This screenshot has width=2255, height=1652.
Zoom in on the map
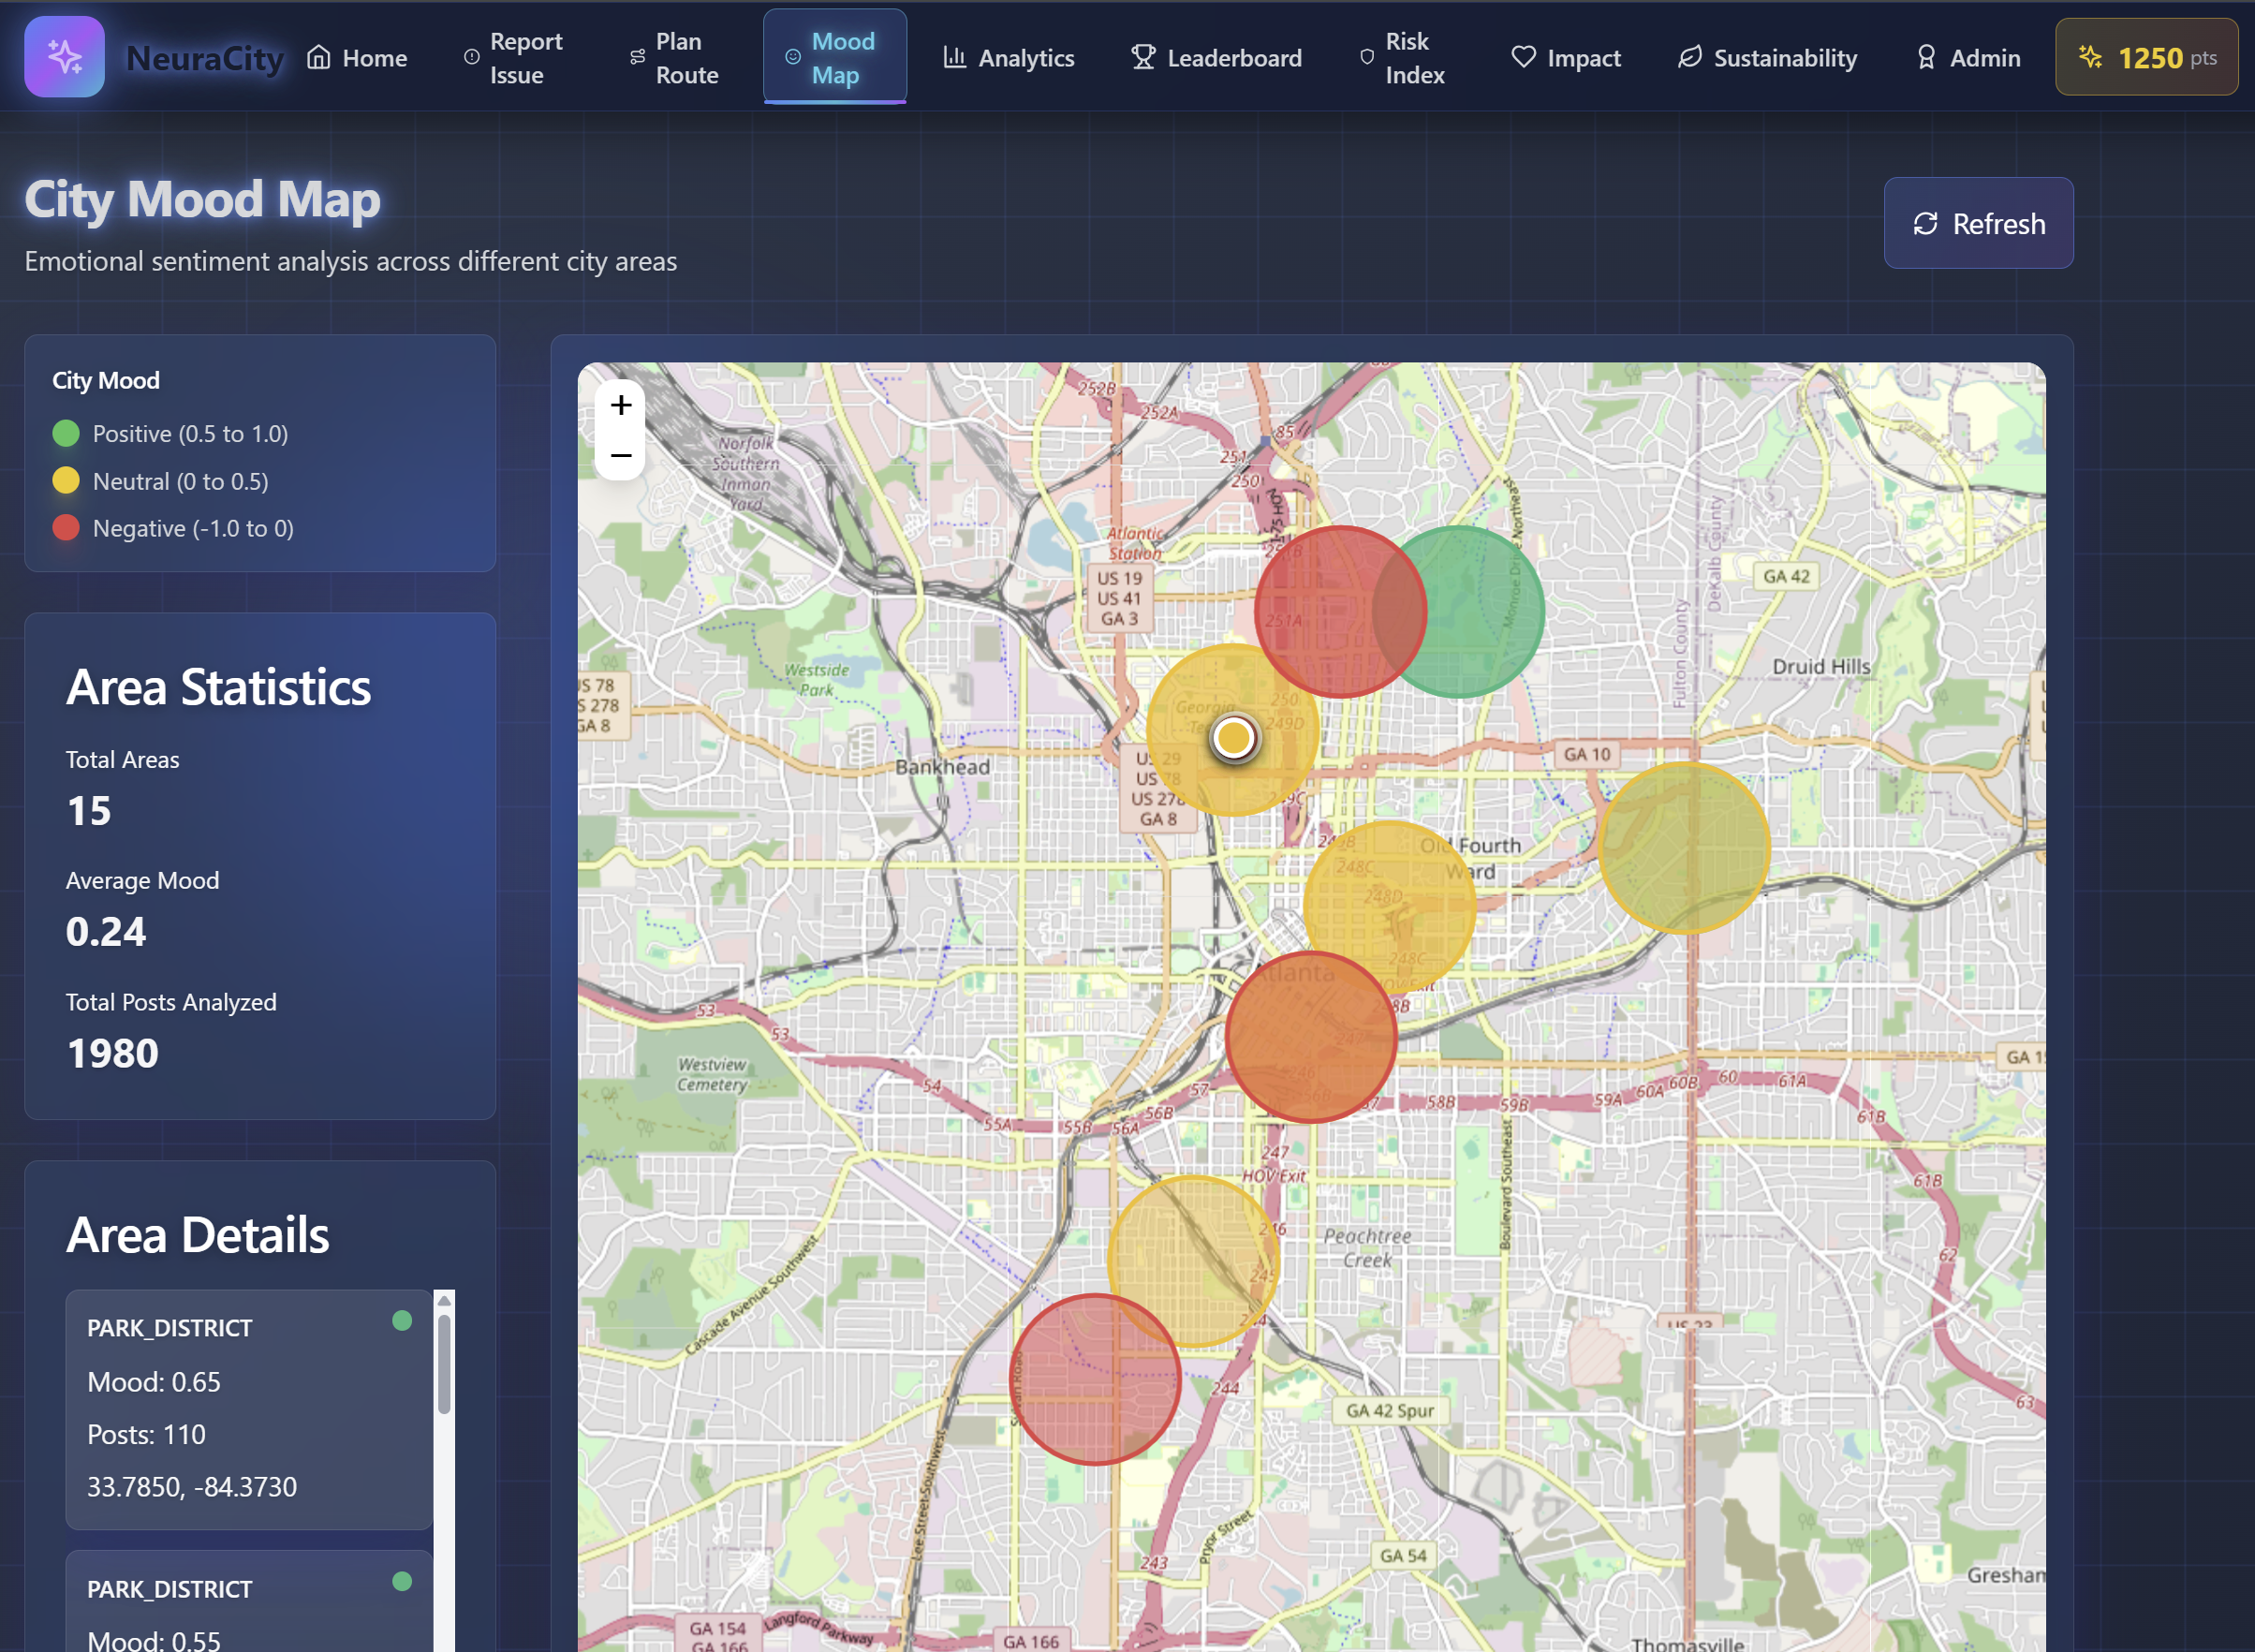(x=621, y=405)
